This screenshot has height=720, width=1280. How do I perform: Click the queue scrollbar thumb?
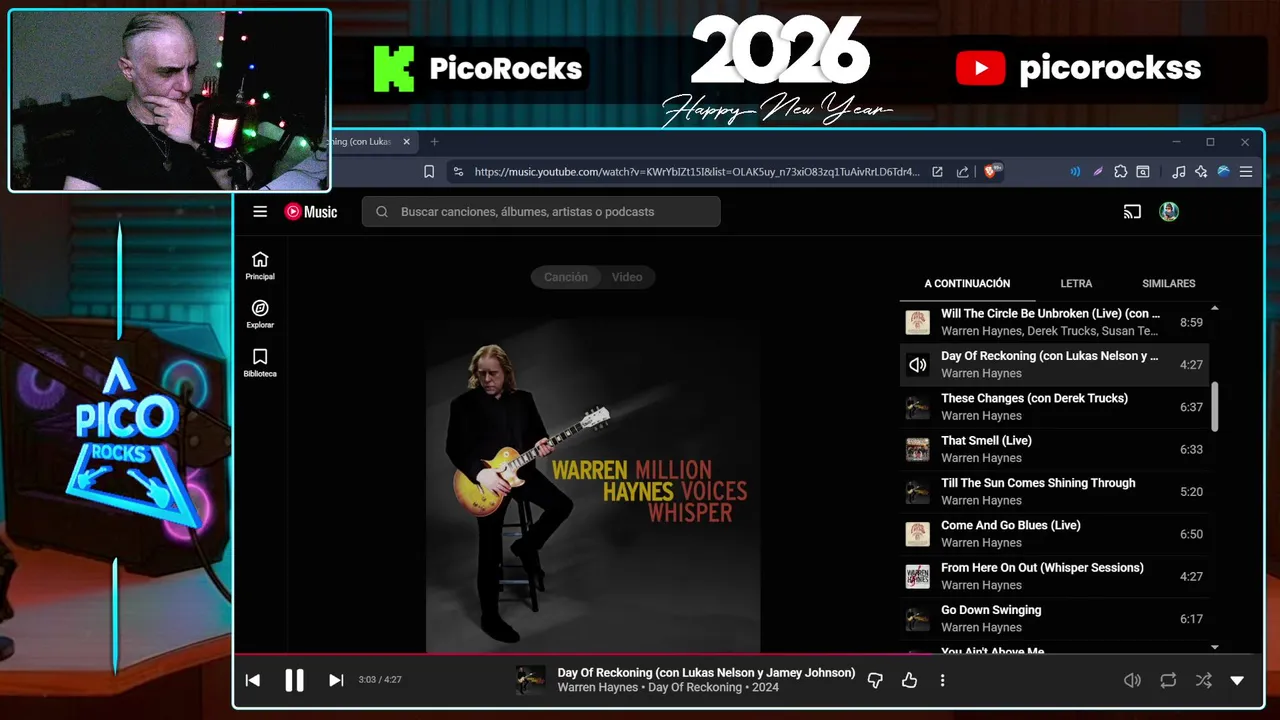pos(1215,407)
